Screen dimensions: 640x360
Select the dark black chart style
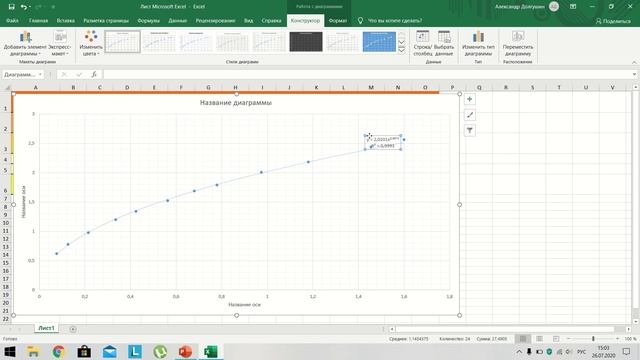pyautogui.click(x=306, y=42)
